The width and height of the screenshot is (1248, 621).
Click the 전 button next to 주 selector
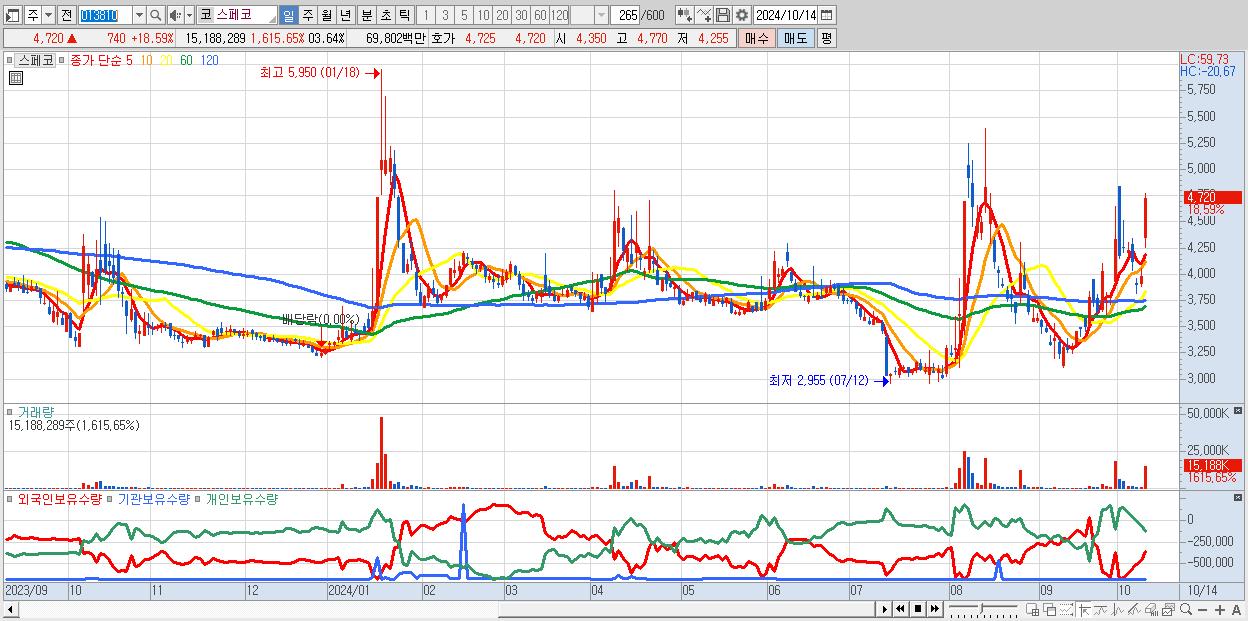point(66,15)
